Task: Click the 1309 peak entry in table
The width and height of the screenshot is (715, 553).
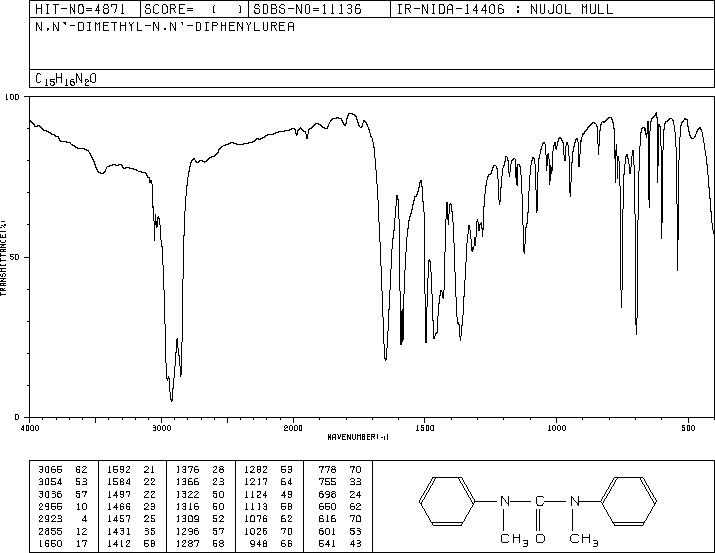Action: coord(200,519)
